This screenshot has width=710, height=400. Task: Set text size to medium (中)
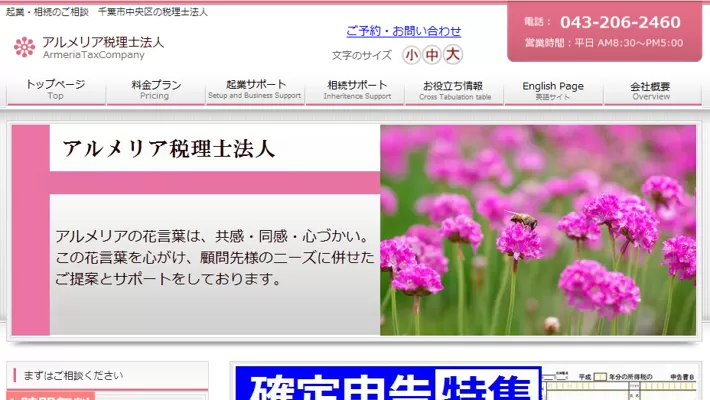[431, 55]
